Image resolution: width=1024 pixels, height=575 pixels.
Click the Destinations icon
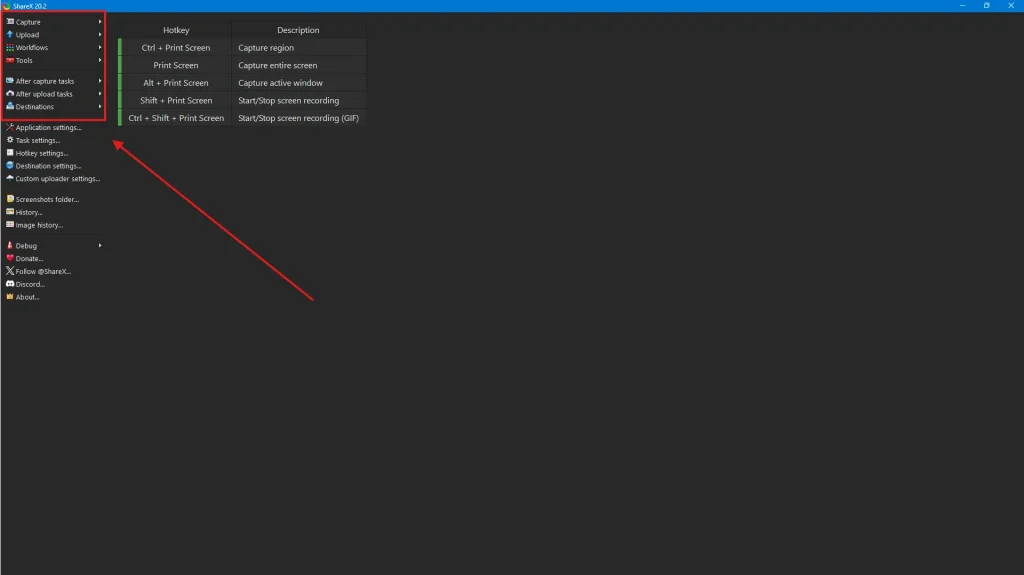(x=10, y=106)
